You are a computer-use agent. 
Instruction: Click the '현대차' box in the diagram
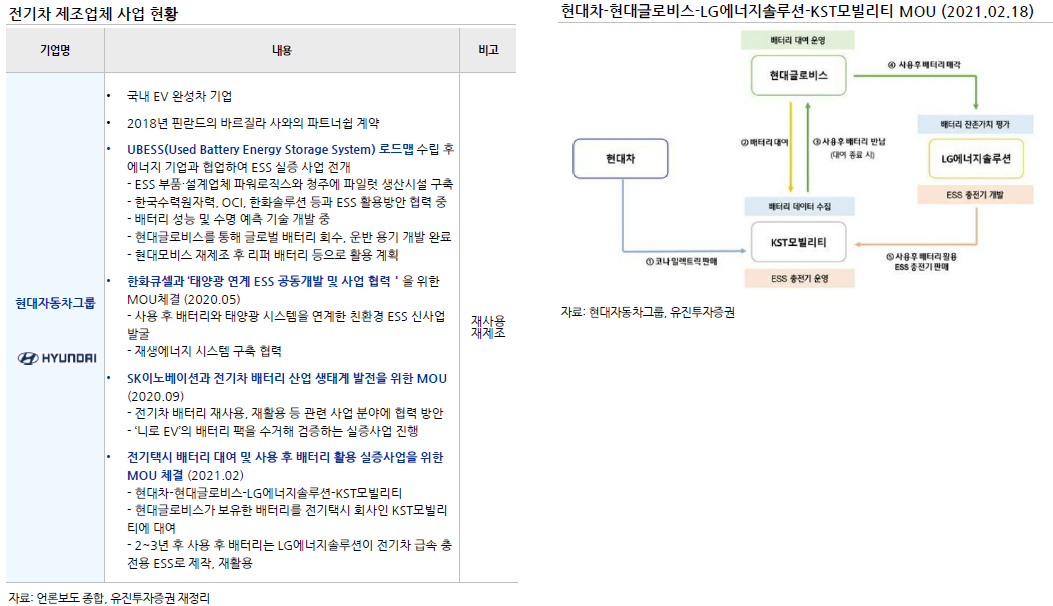(x=620, y=159)
